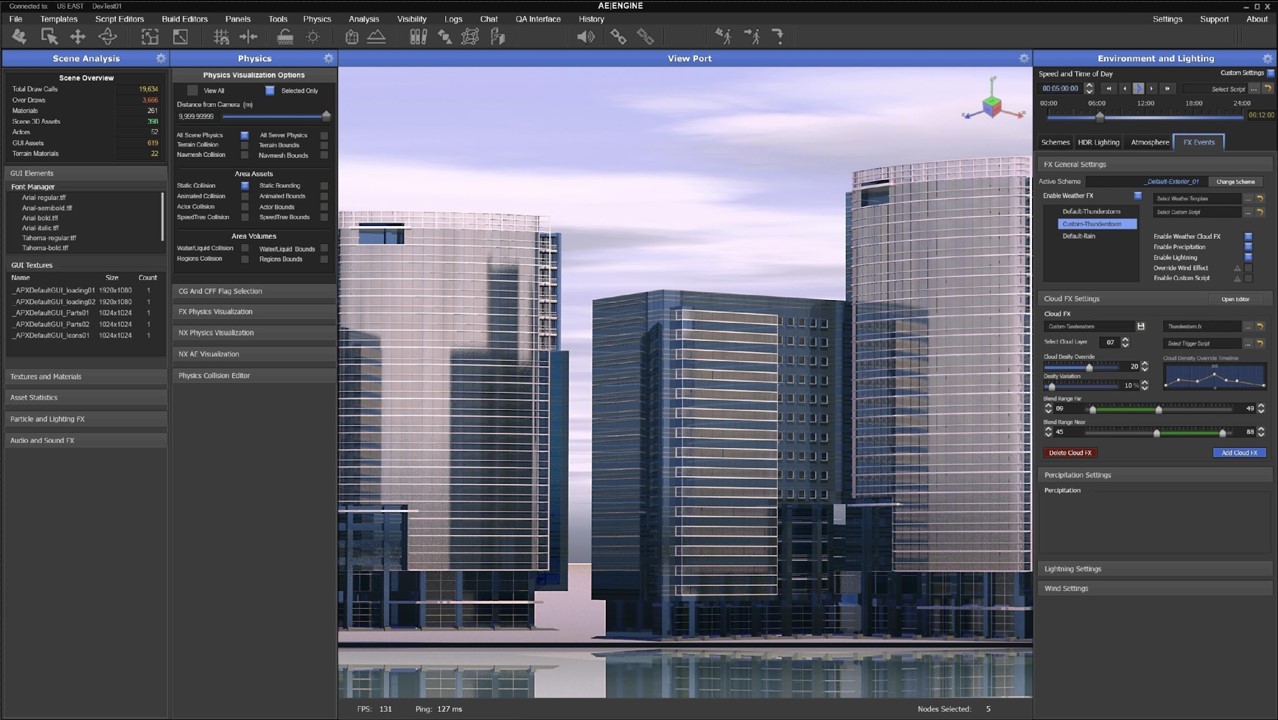Expand the Lightning Settings section
Viewport: 1278px width, 720px height.
click(1073, 569)
